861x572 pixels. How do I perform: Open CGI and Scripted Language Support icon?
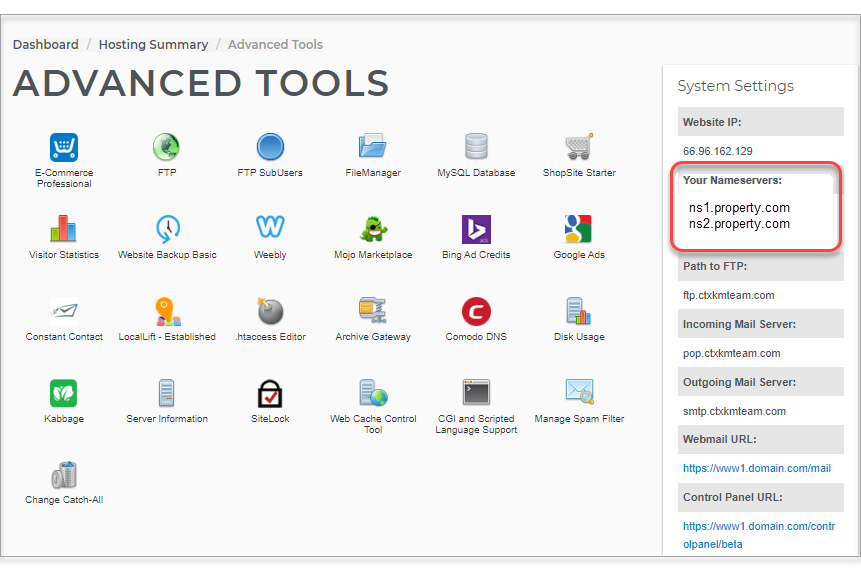tap(476, 392)
